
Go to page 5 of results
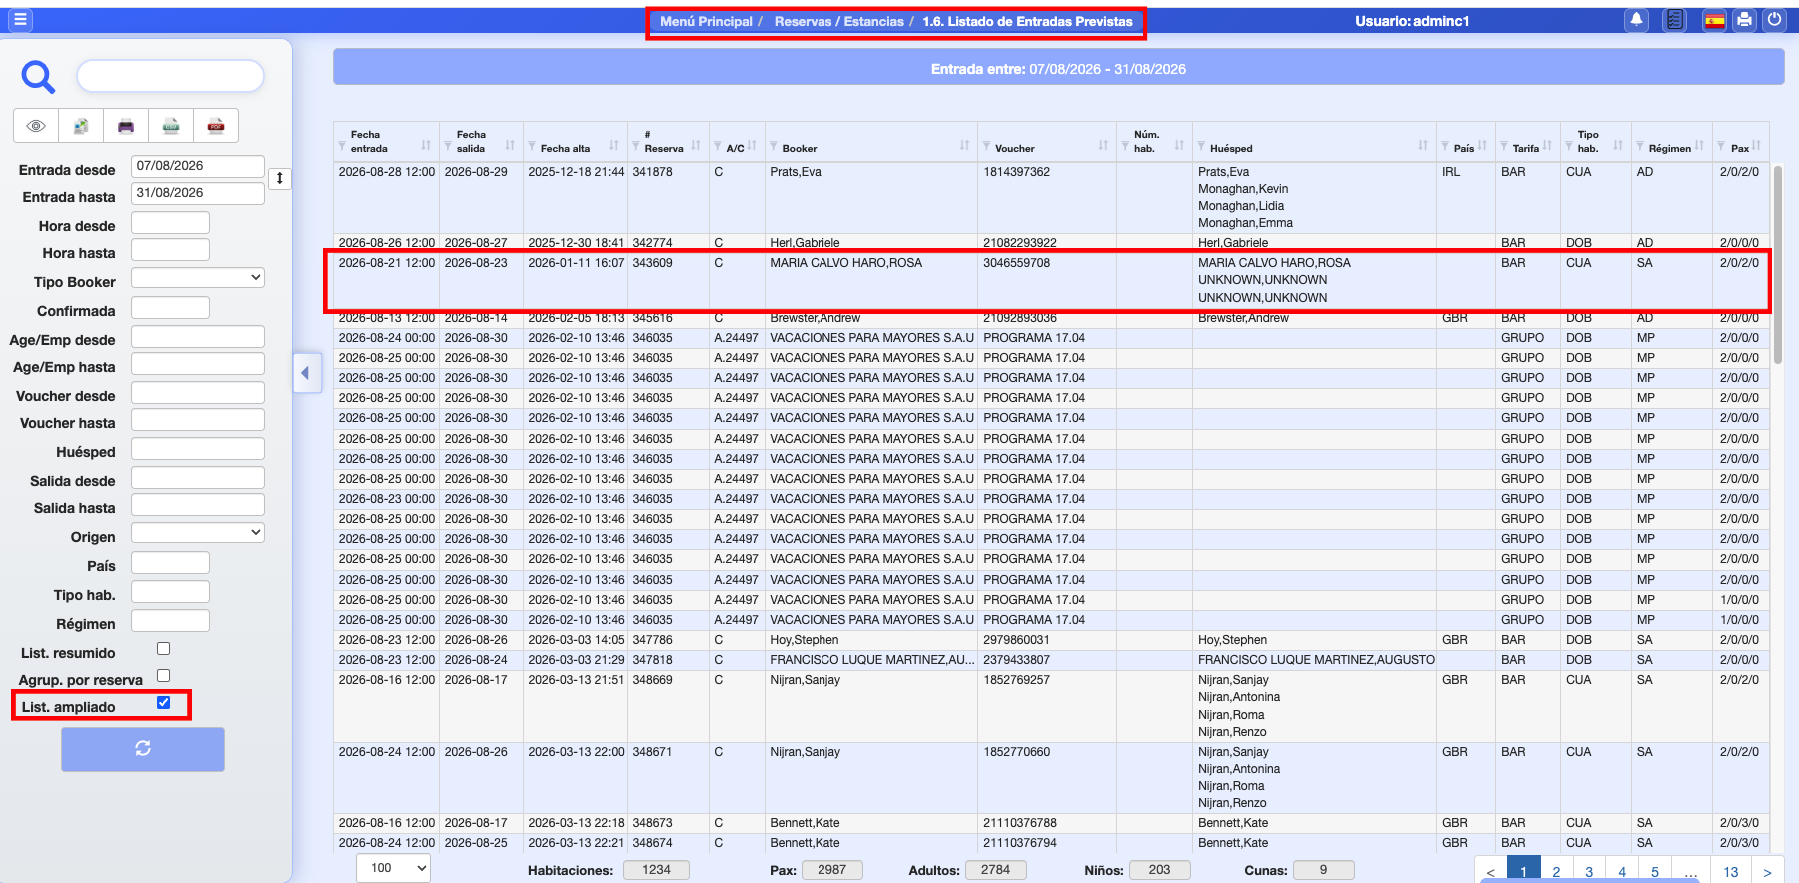pos(1655,871)
